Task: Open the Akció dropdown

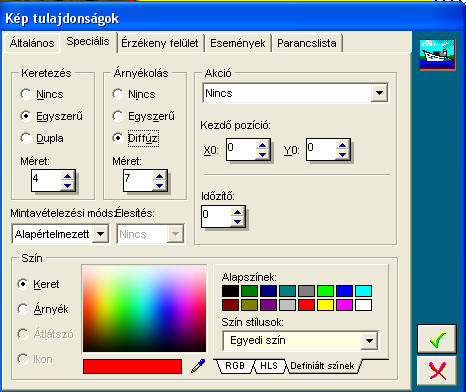Action: click(x=379, y=93)
